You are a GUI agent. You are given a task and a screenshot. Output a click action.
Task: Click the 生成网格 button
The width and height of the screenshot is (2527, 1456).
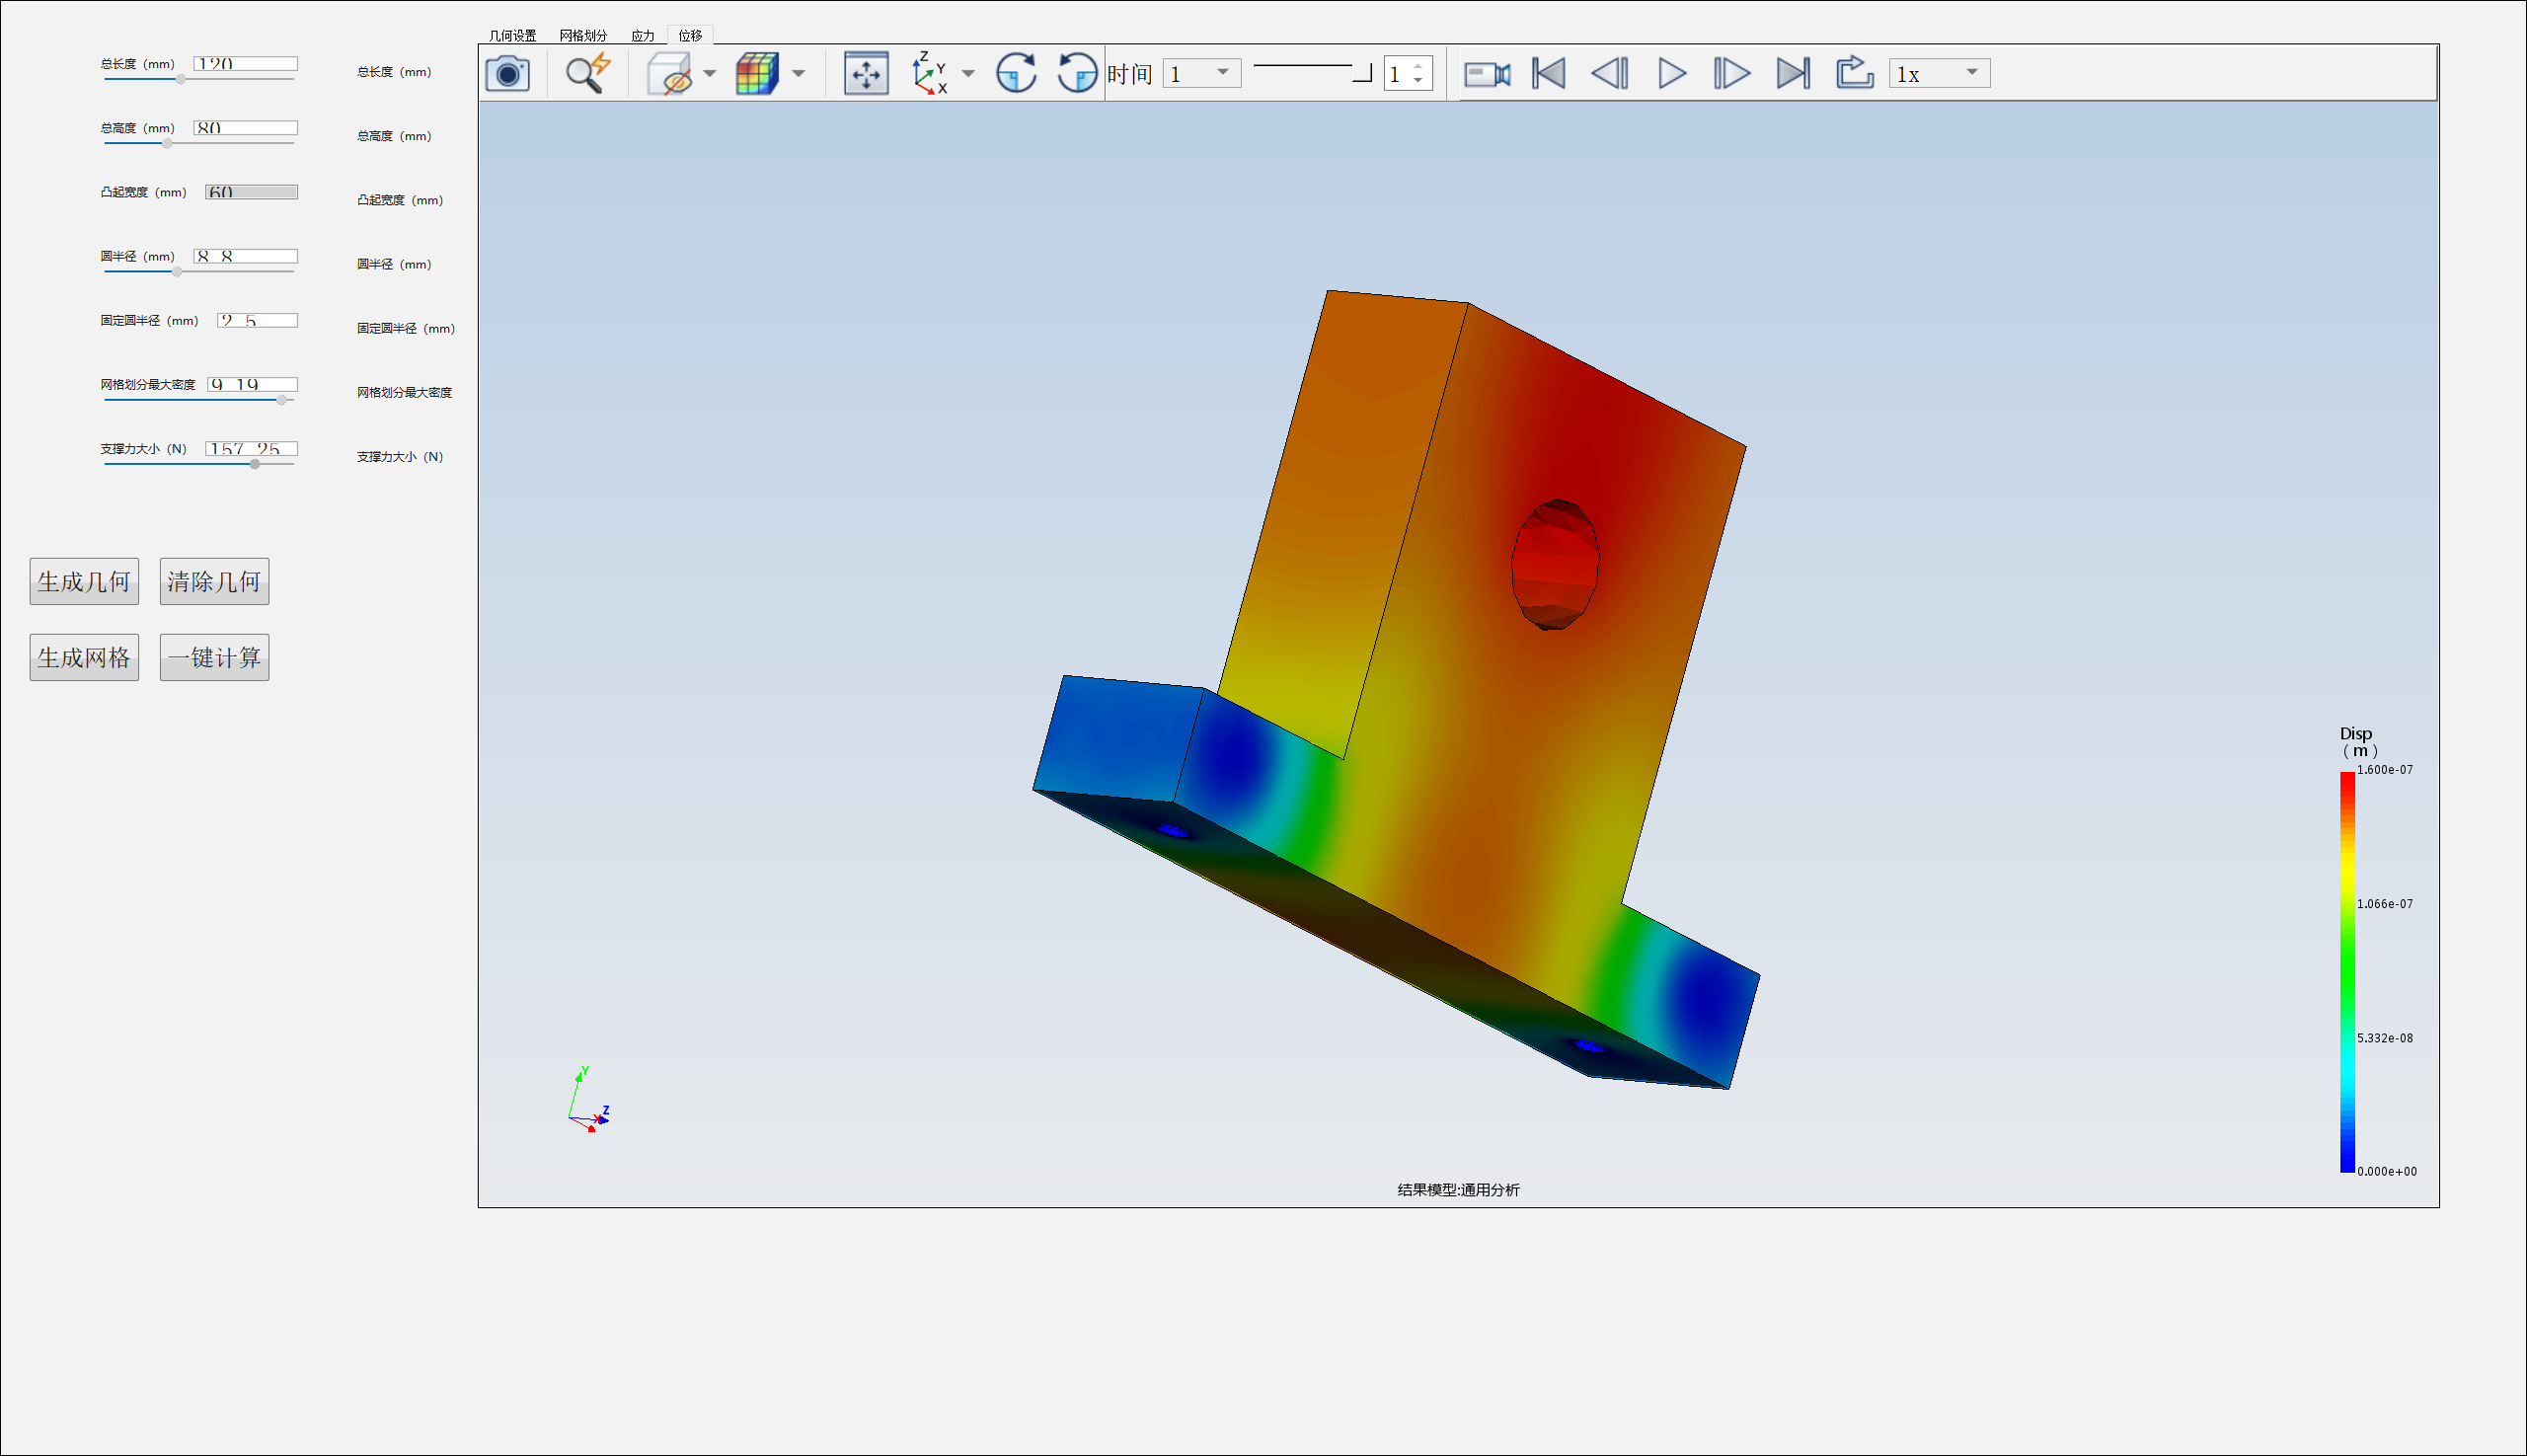pyautogui.click(x=84, y=657)
